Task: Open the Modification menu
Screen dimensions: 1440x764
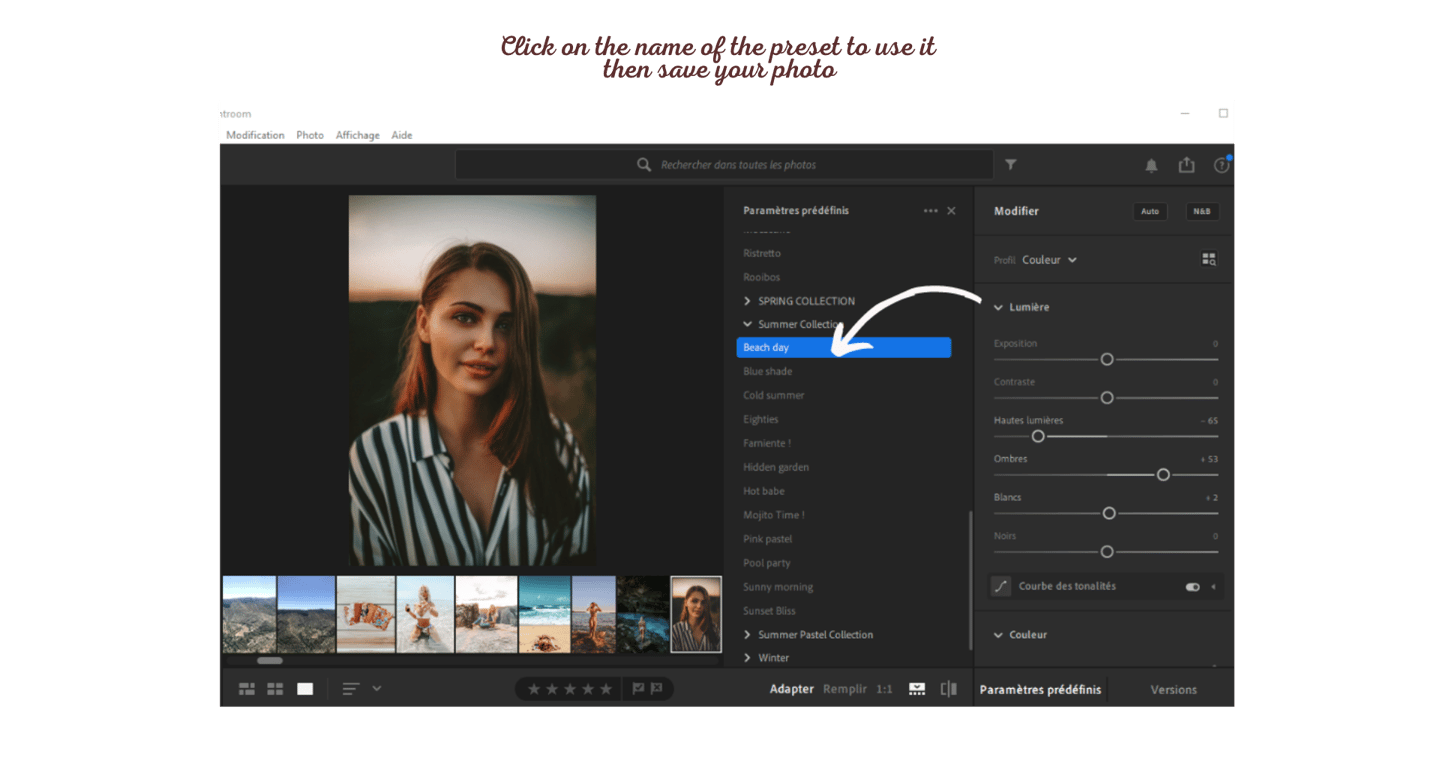Action: [255, 135]
